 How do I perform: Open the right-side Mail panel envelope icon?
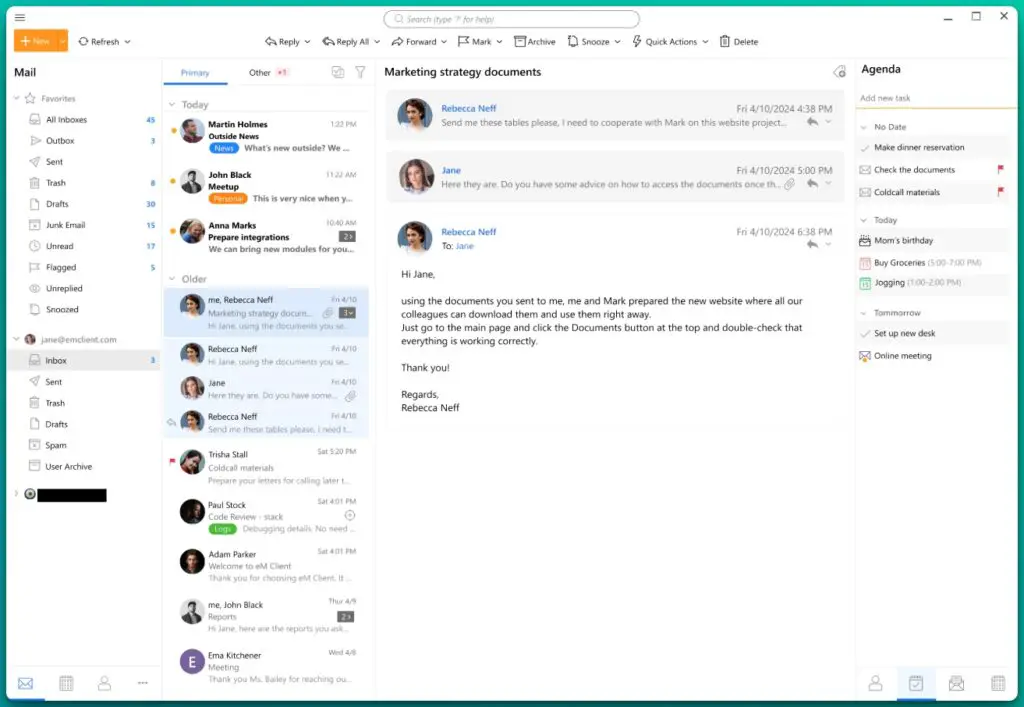click(956, 683)
